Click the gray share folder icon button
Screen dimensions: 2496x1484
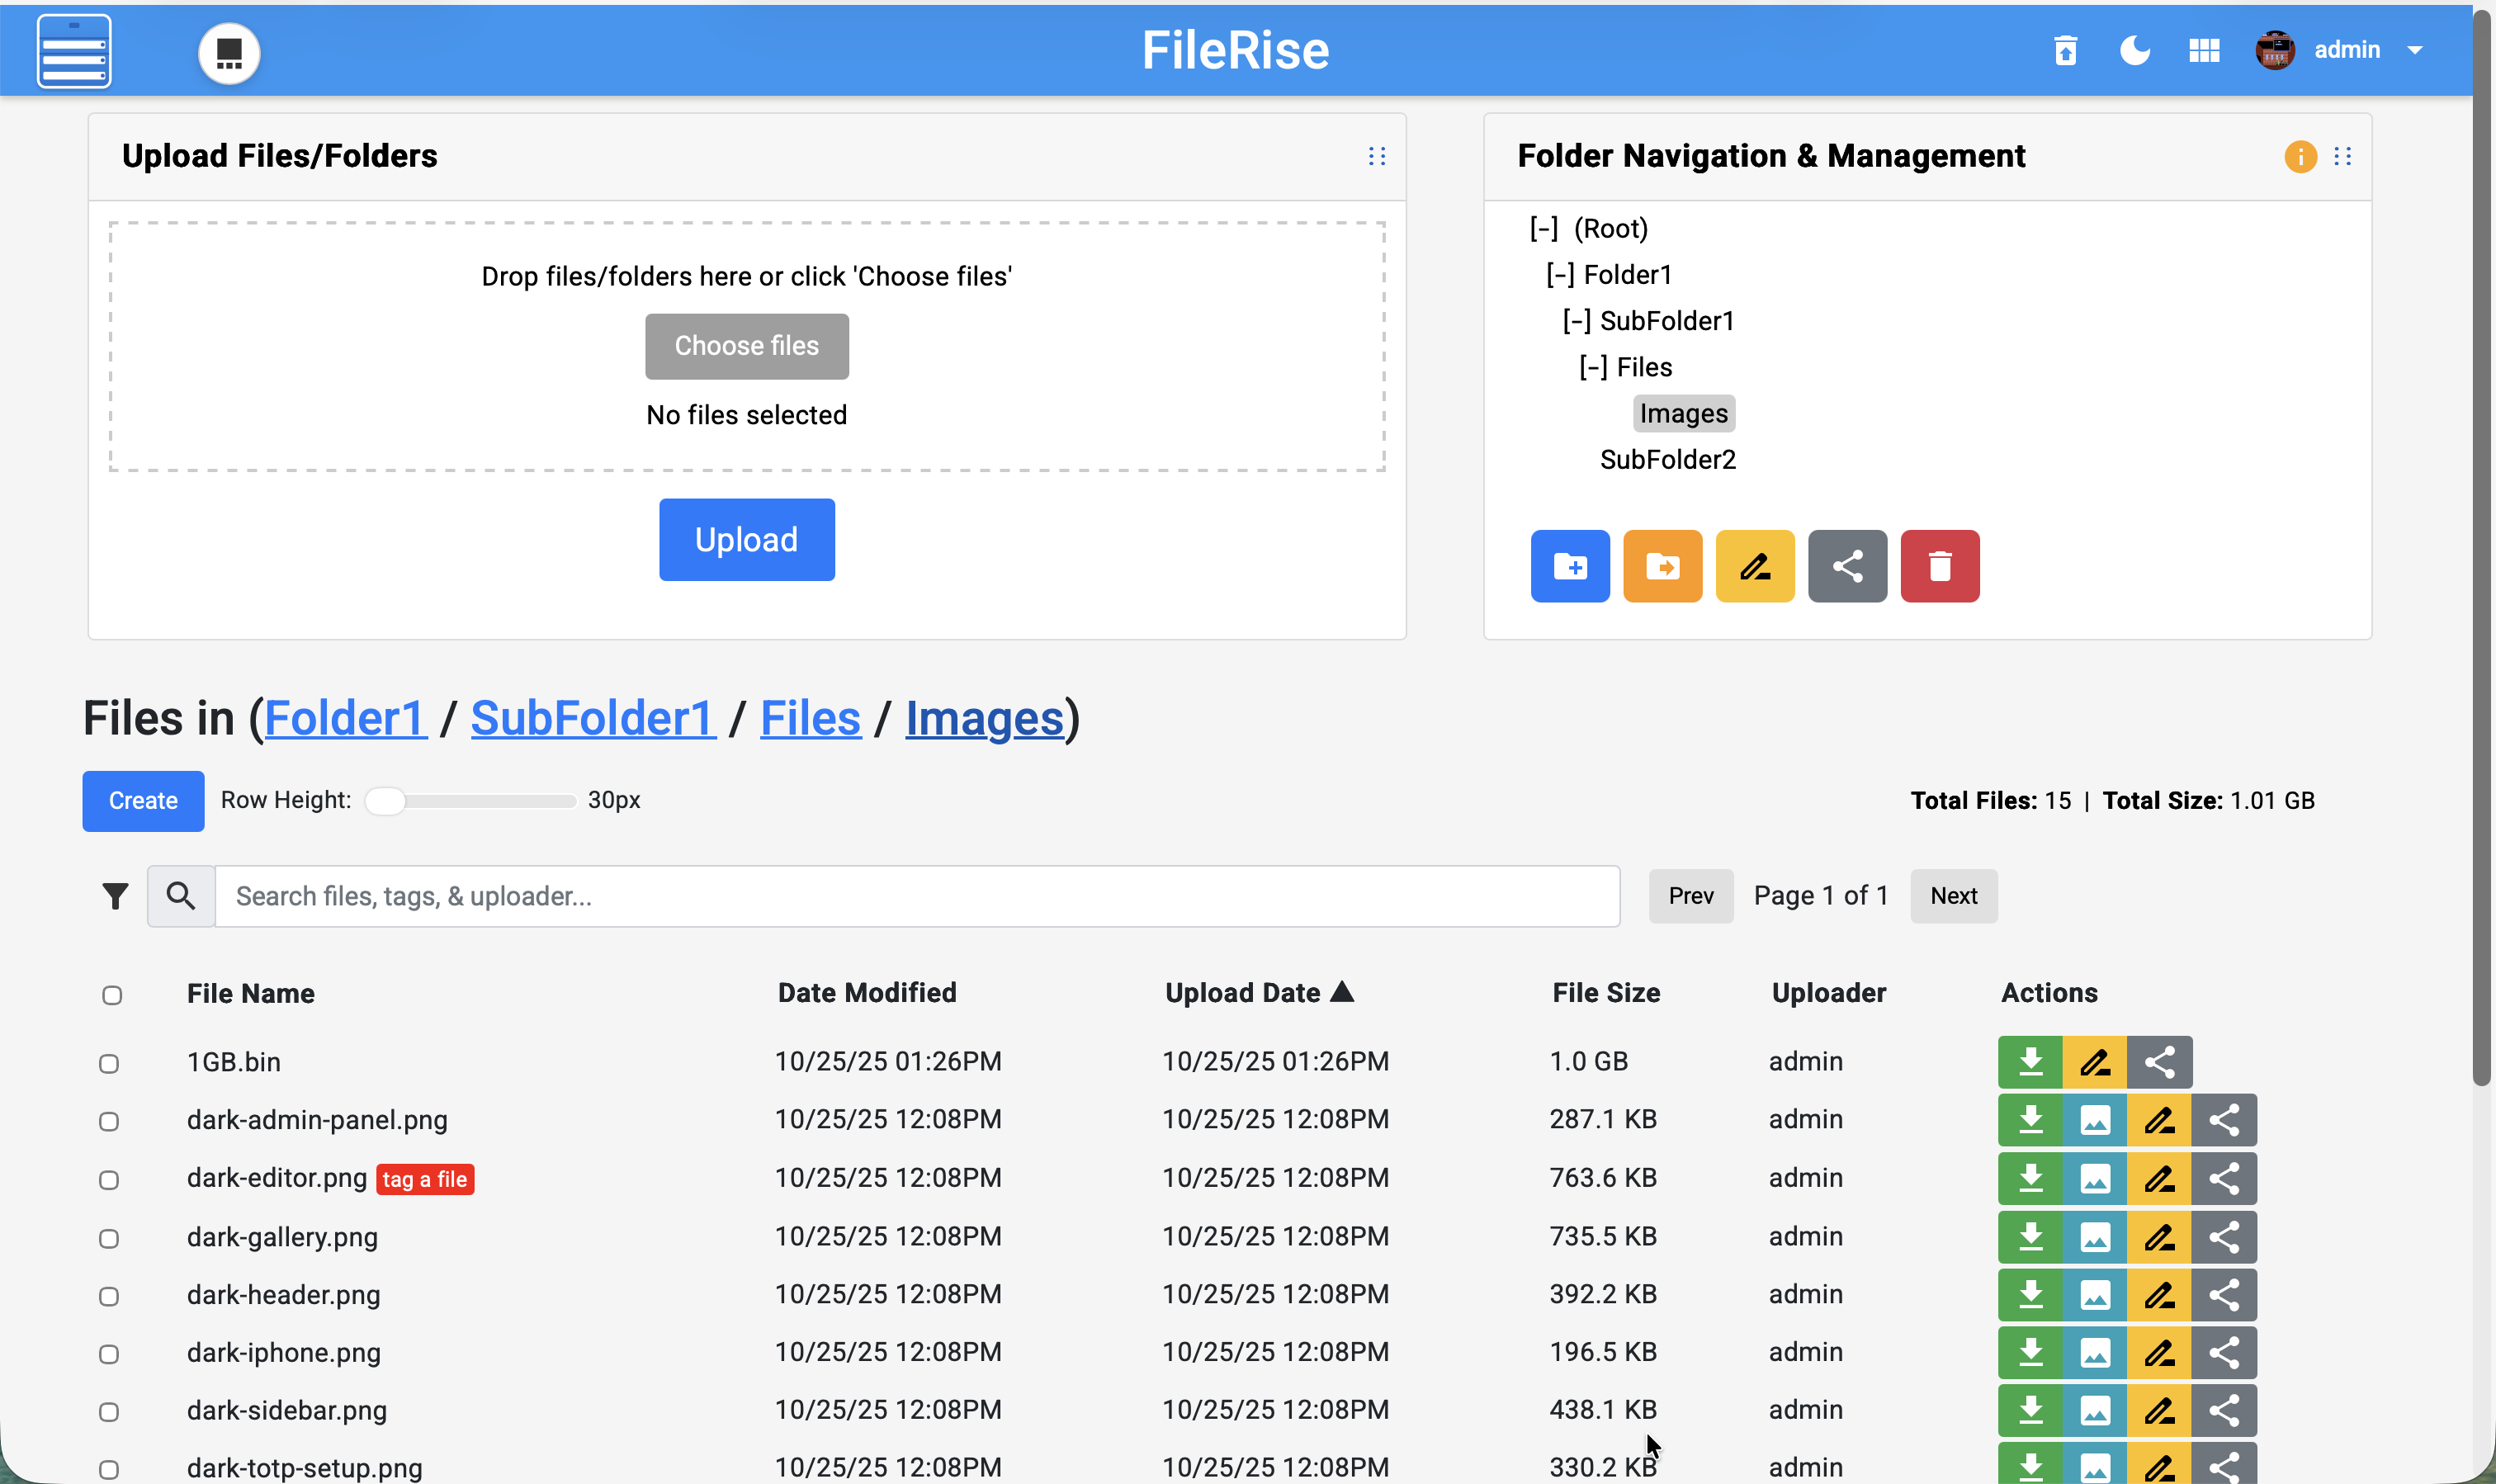point(1846,566)
